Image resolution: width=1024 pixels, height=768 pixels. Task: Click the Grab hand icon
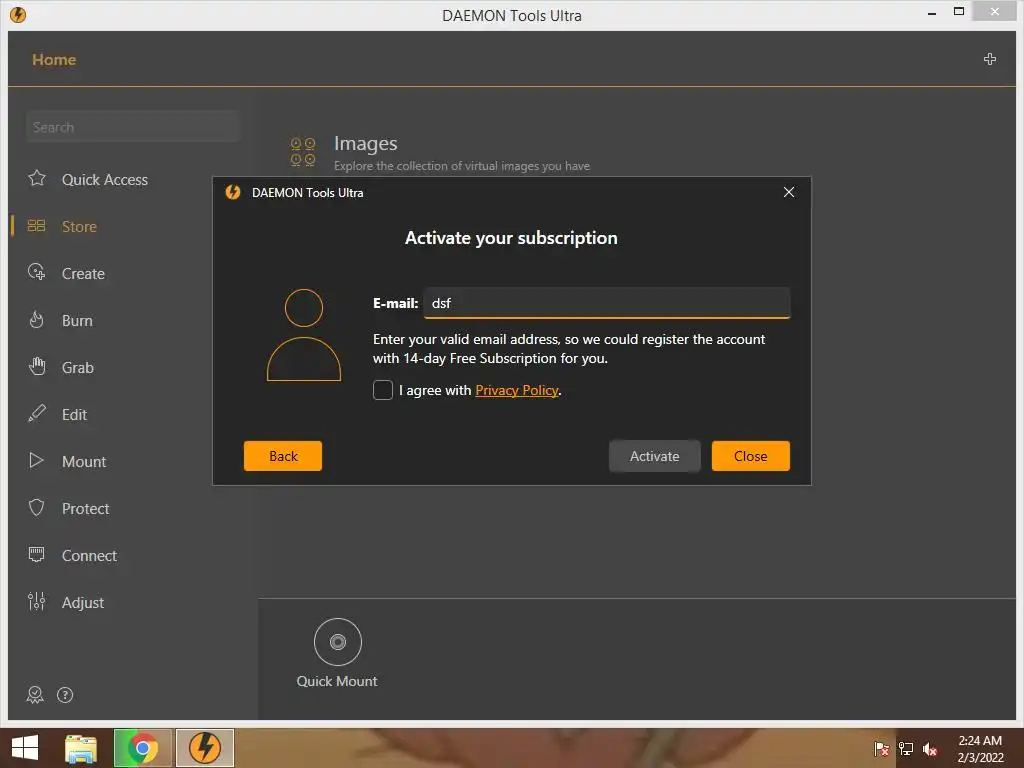(x=37, y=366)
